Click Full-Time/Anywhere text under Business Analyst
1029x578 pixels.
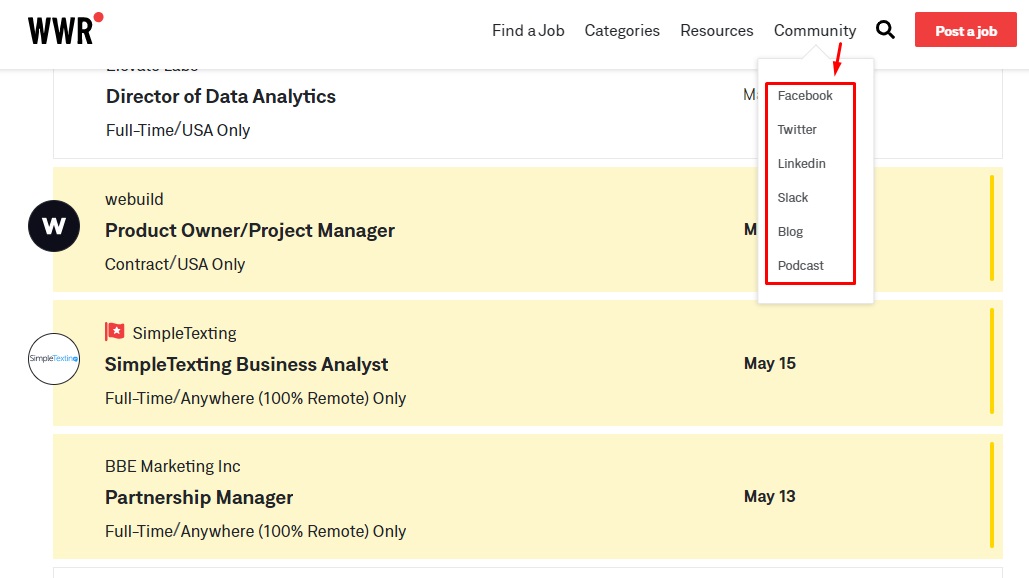255,398
